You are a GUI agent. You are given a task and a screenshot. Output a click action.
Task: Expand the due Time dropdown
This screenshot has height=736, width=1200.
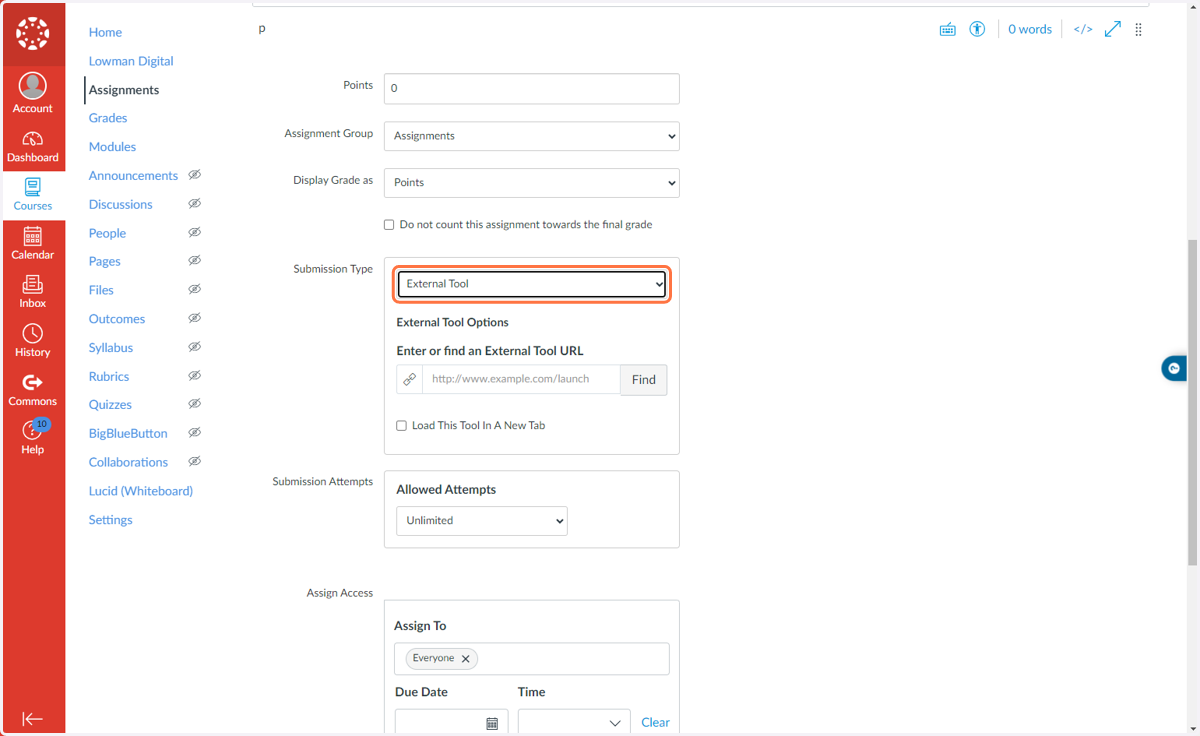(x=574, y=723)
